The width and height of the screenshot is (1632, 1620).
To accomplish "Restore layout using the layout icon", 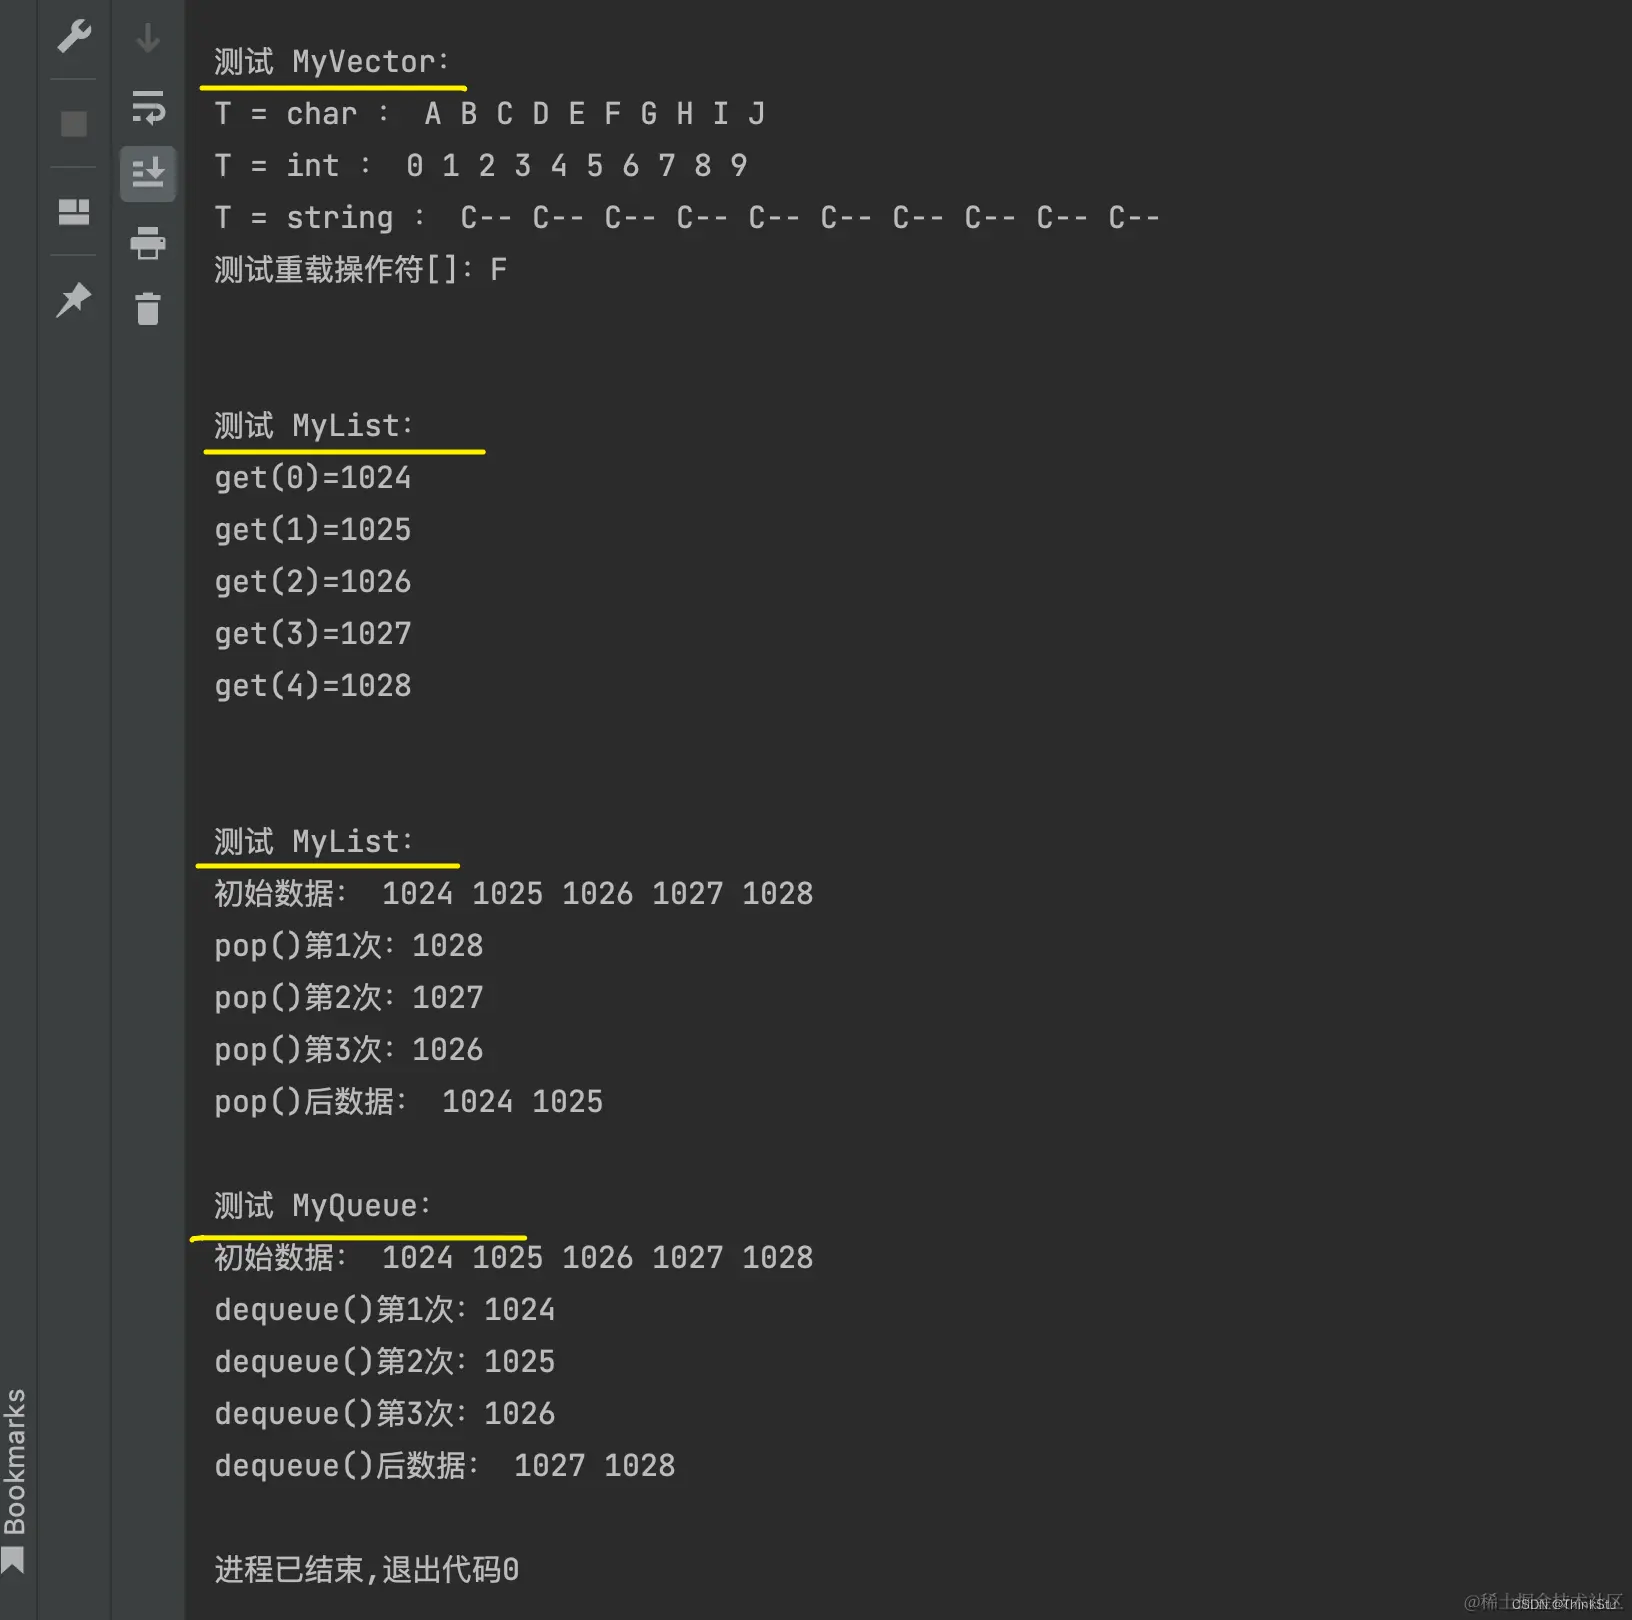I will pos(74,211).
